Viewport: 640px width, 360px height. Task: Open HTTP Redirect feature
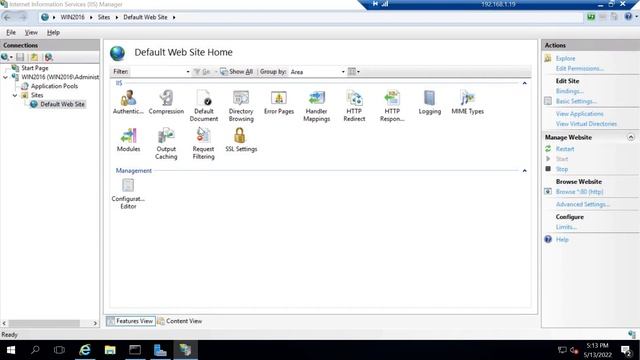tap(354, 106)
